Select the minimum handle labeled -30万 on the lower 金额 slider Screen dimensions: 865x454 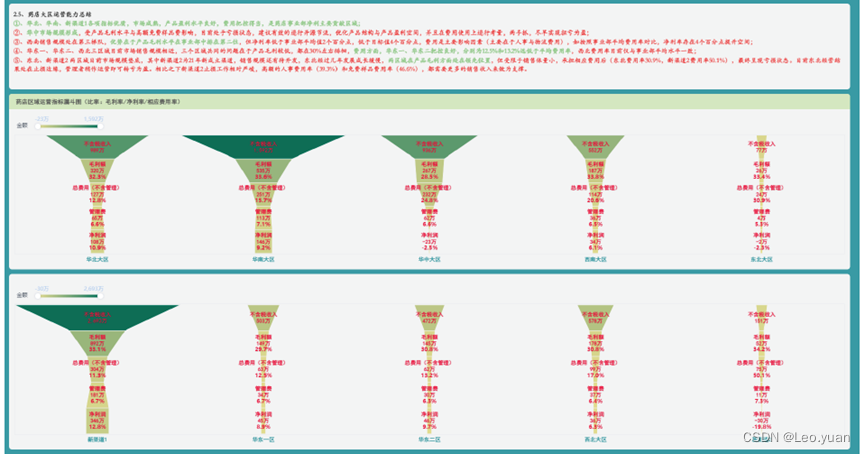click(38, 296)
